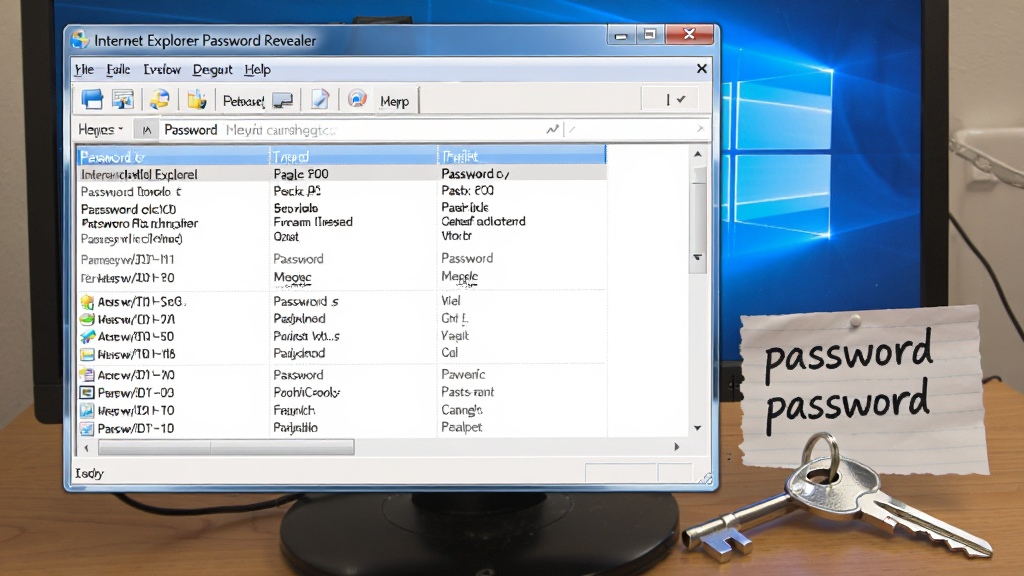
Task: Click the resize grip in the status bar corner
Action: click(x=705, y=478)
